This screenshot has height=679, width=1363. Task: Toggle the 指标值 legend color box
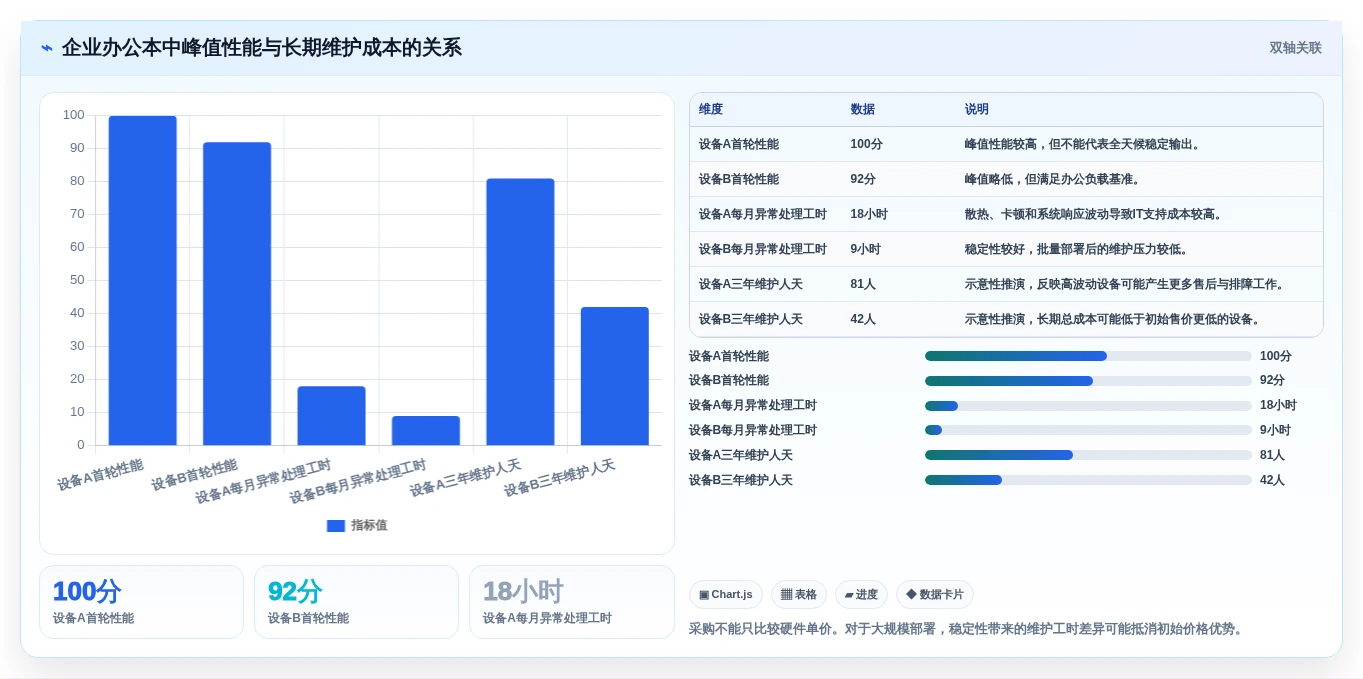[336, 525]
